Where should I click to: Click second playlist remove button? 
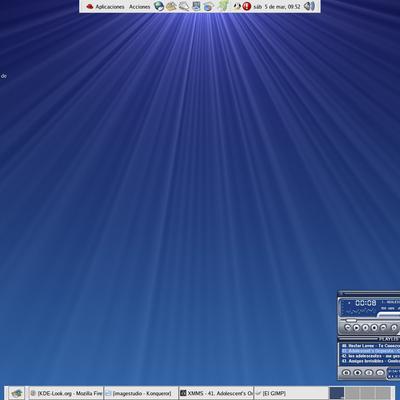click(x=358, y=372)
